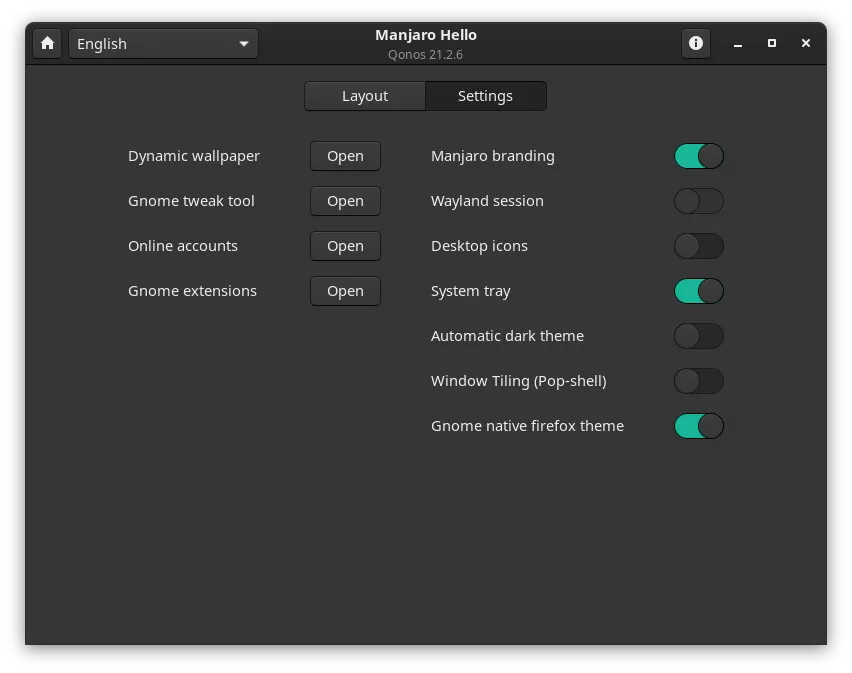Open Dynamic wallpaper settings
Viewport: 852px width, 673px height.
[345, 156]
